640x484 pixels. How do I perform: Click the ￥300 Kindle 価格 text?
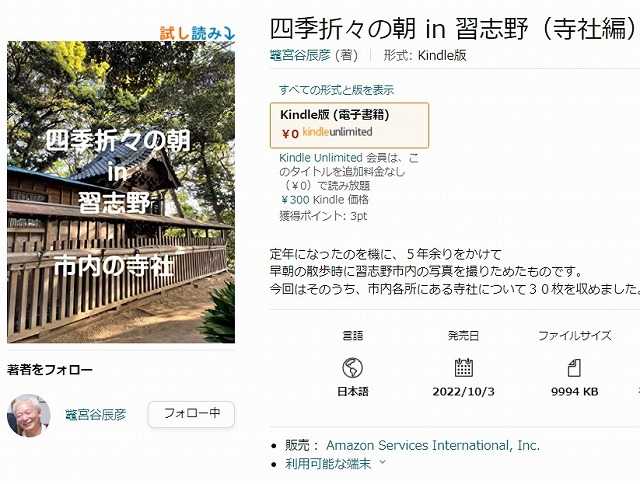point(324,200)
